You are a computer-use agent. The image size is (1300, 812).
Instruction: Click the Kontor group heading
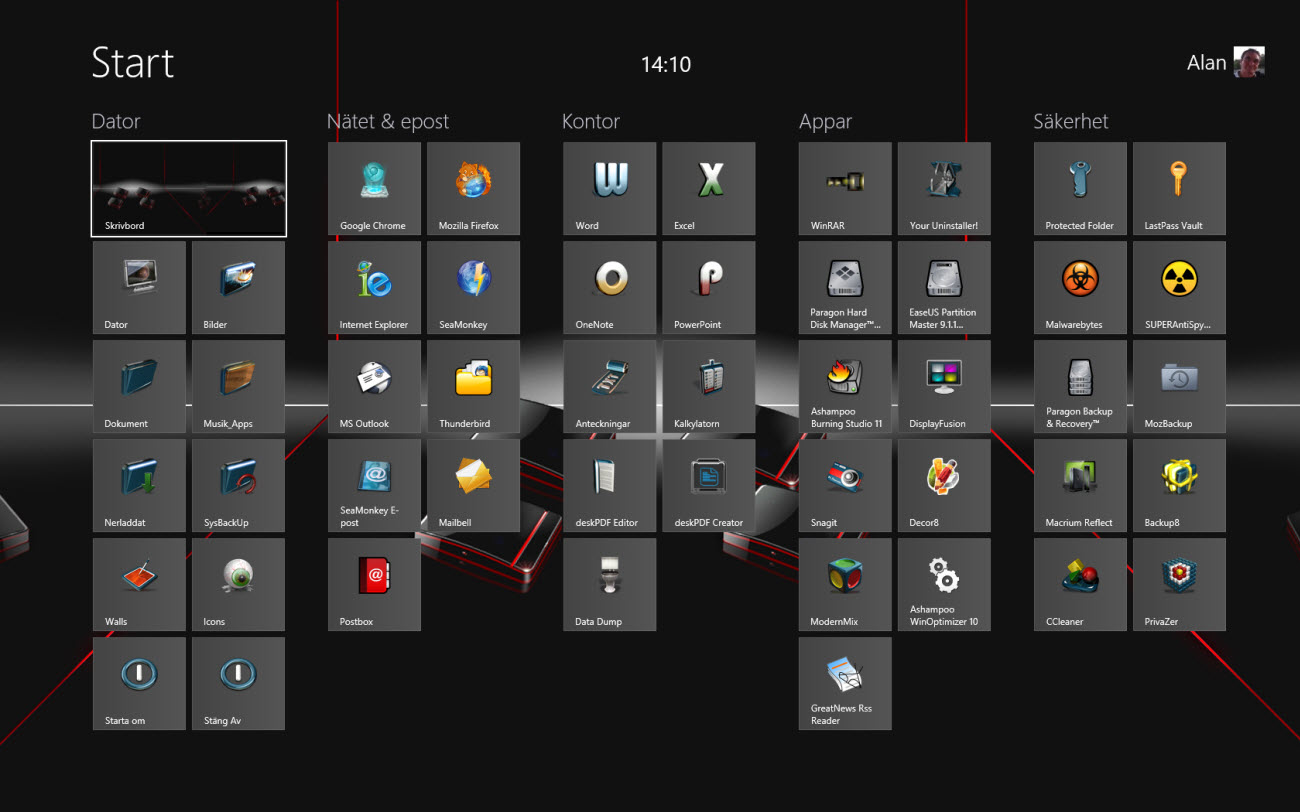591,122
